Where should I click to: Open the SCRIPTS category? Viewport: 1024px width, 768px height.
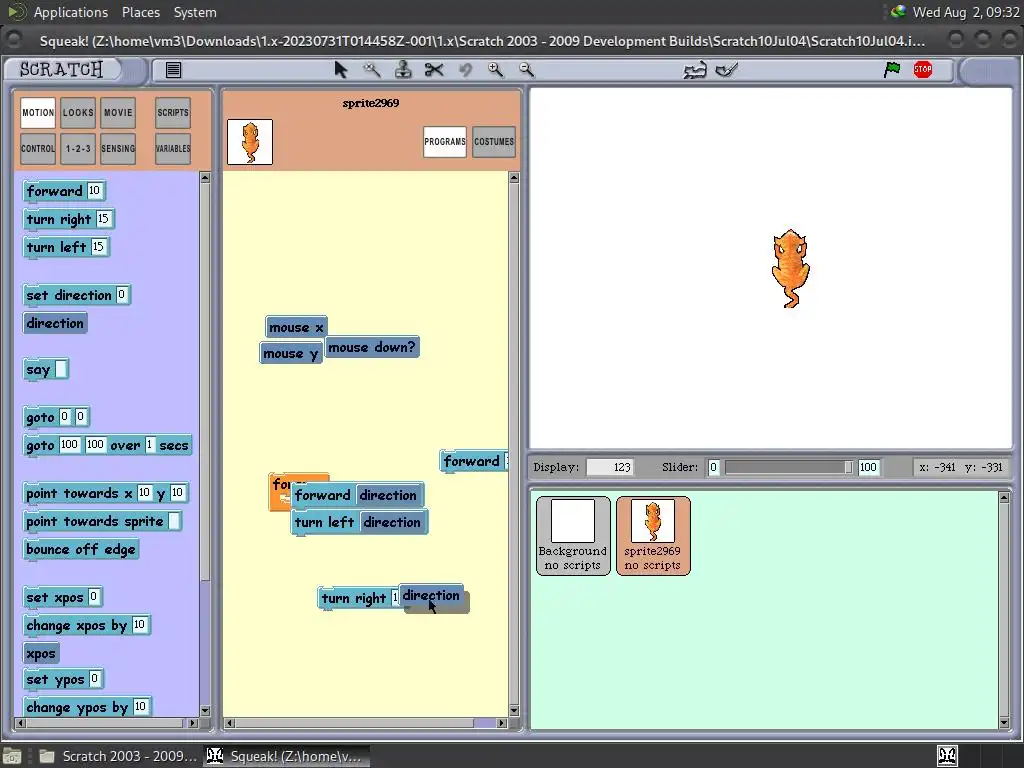[x=173, y=113]
